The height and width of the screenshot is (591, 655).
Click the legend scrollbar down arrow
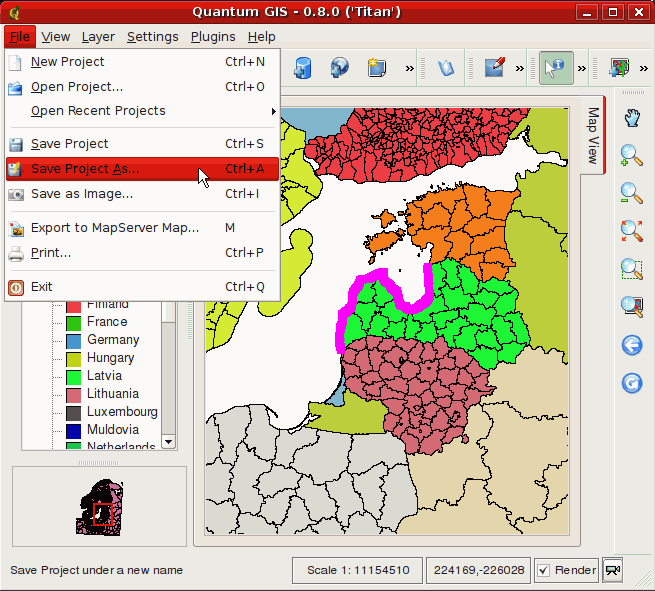[169, 441]
